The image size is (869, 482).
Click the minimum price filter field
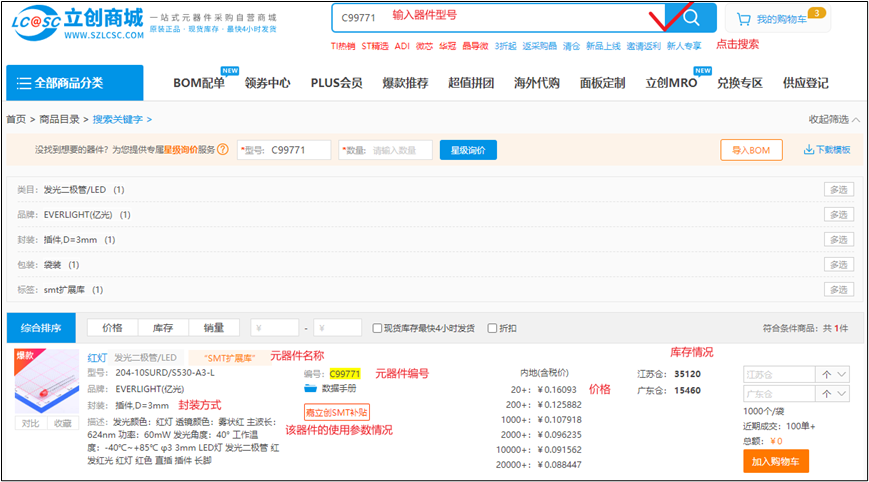(x=275, y=328)
